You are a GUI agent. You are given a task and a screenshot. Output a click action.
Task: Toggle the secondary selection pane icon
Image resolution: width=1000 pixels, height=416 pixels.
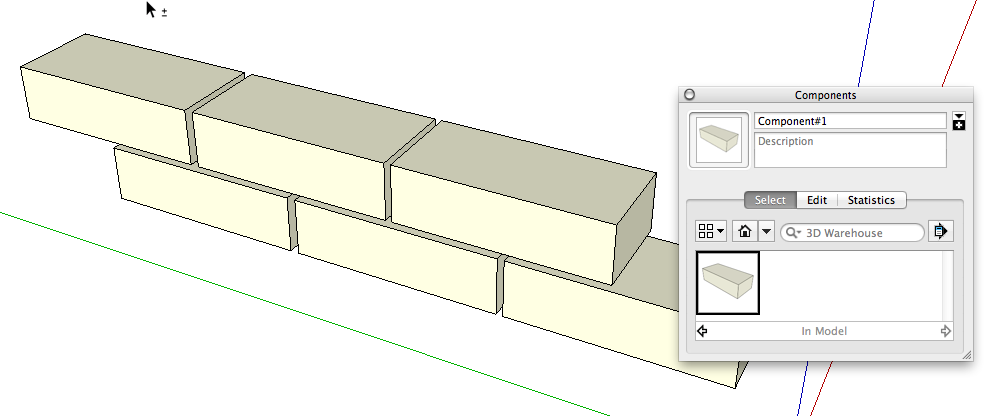click(959, 122)
